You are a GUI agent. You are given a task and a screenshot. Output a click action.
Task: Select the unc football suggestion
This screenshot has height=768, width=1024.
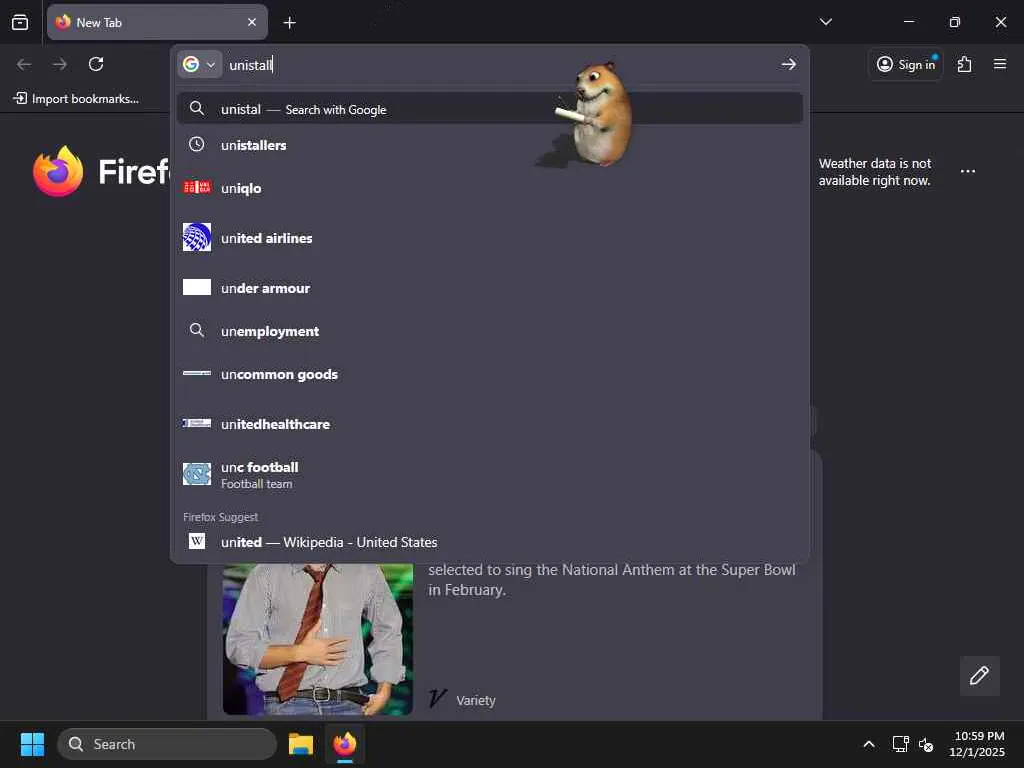point(490,475)
